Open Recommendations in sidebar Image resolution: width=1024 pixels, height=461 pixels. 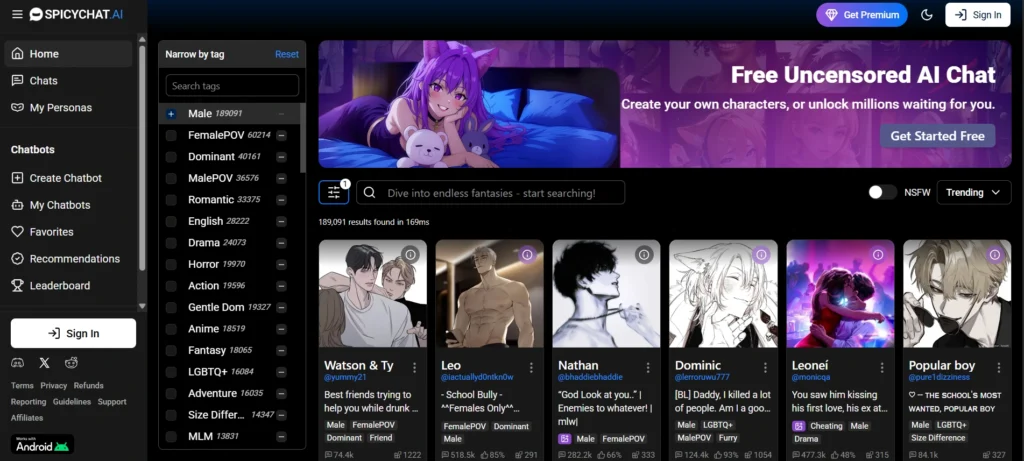(x=69, y=259)
